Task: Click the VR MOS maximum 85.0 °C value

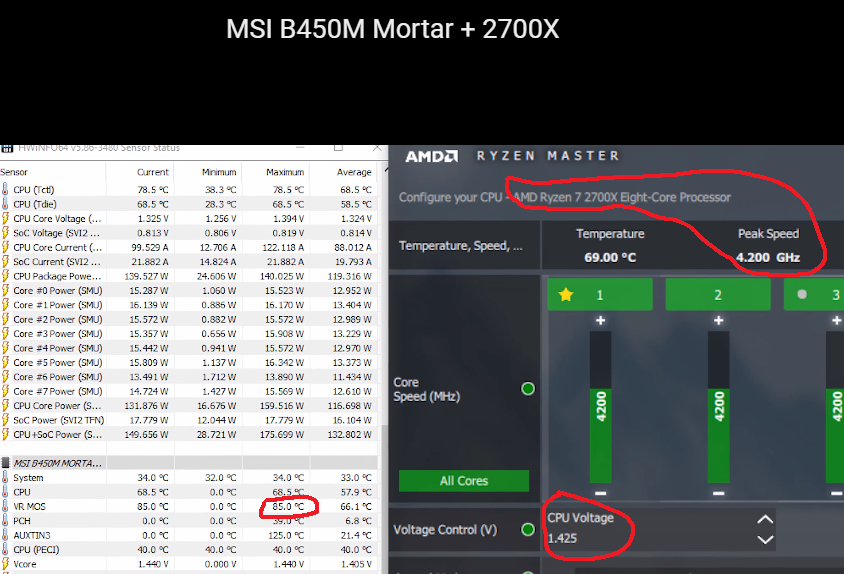Action: pos(288,507)
